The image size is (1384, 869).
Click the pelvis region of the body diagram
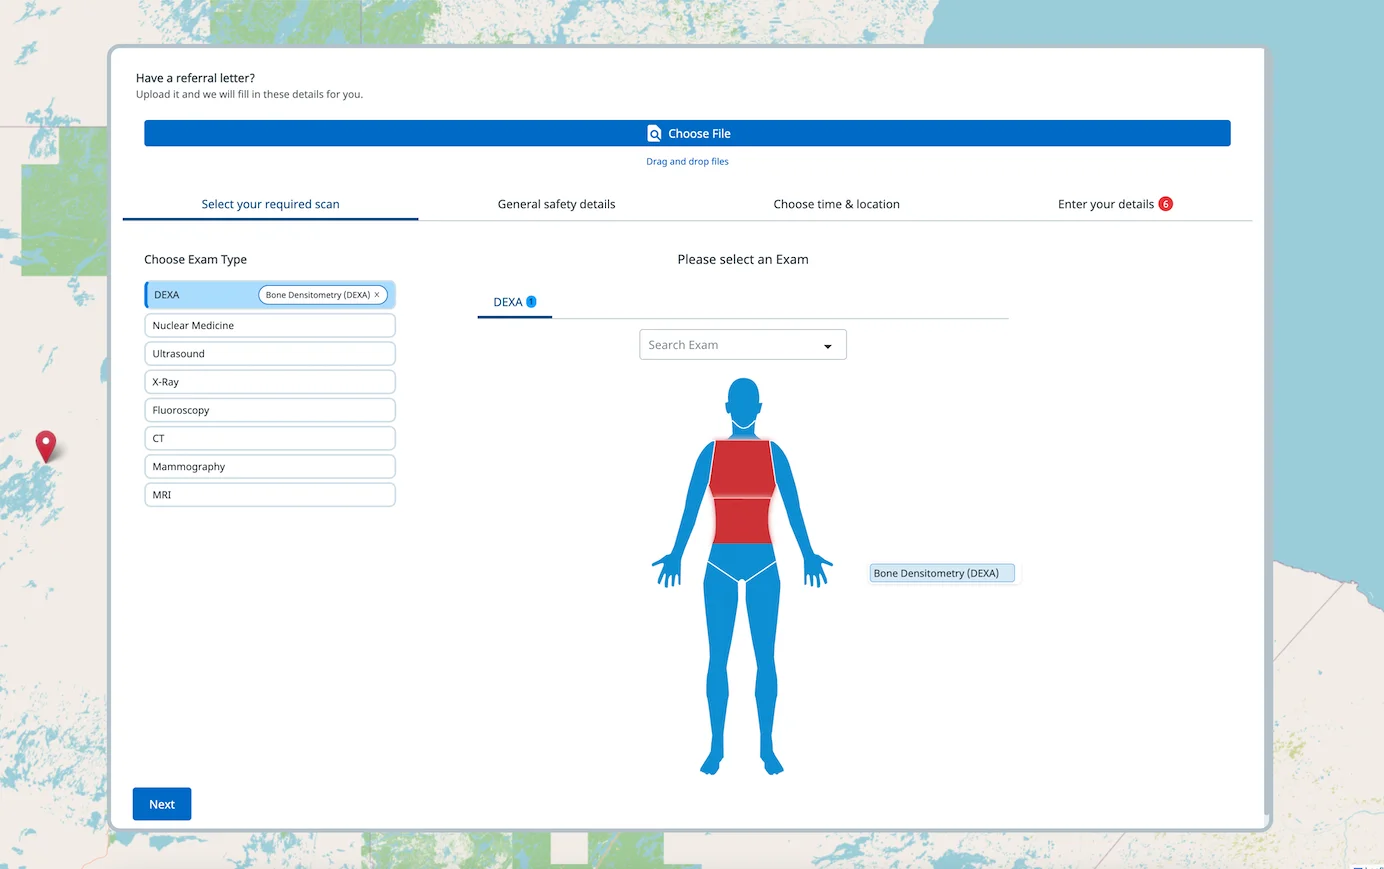click(x=742, y=563)
